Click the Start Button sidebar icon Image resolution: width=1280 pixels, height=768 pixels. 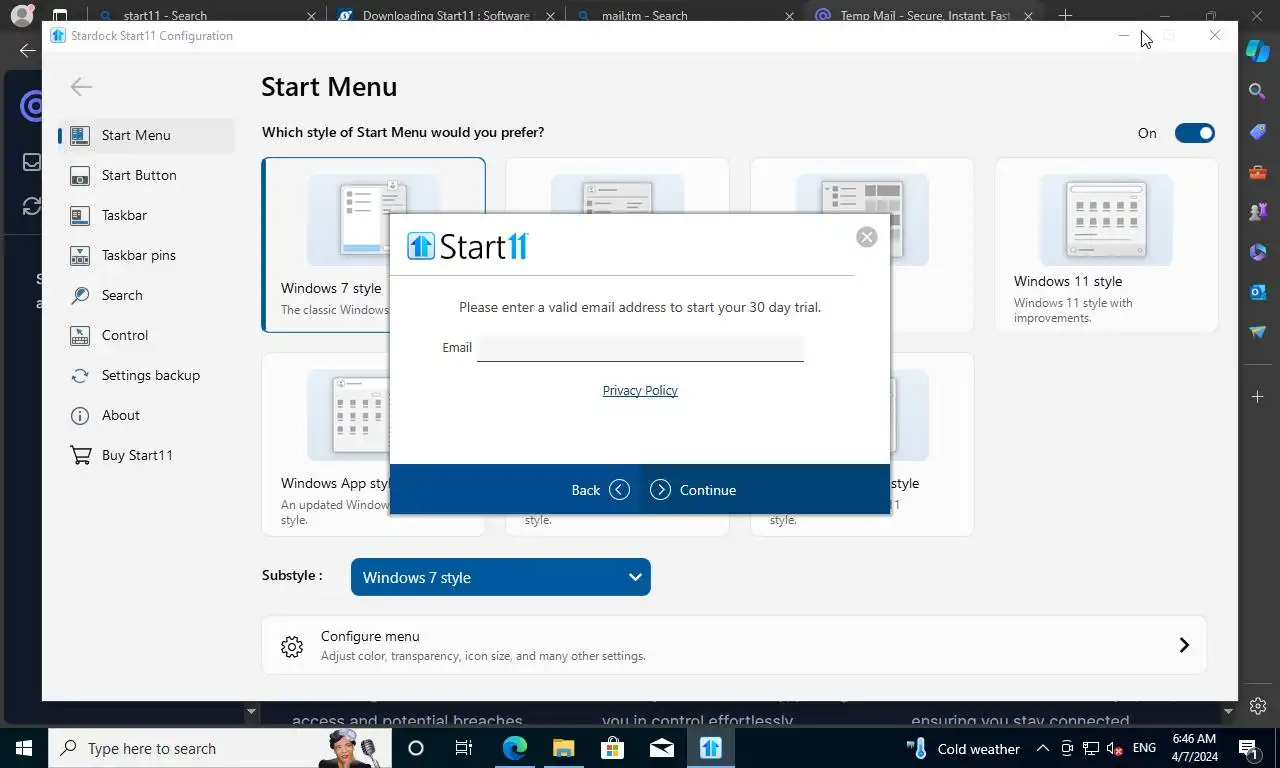point(80,175)
